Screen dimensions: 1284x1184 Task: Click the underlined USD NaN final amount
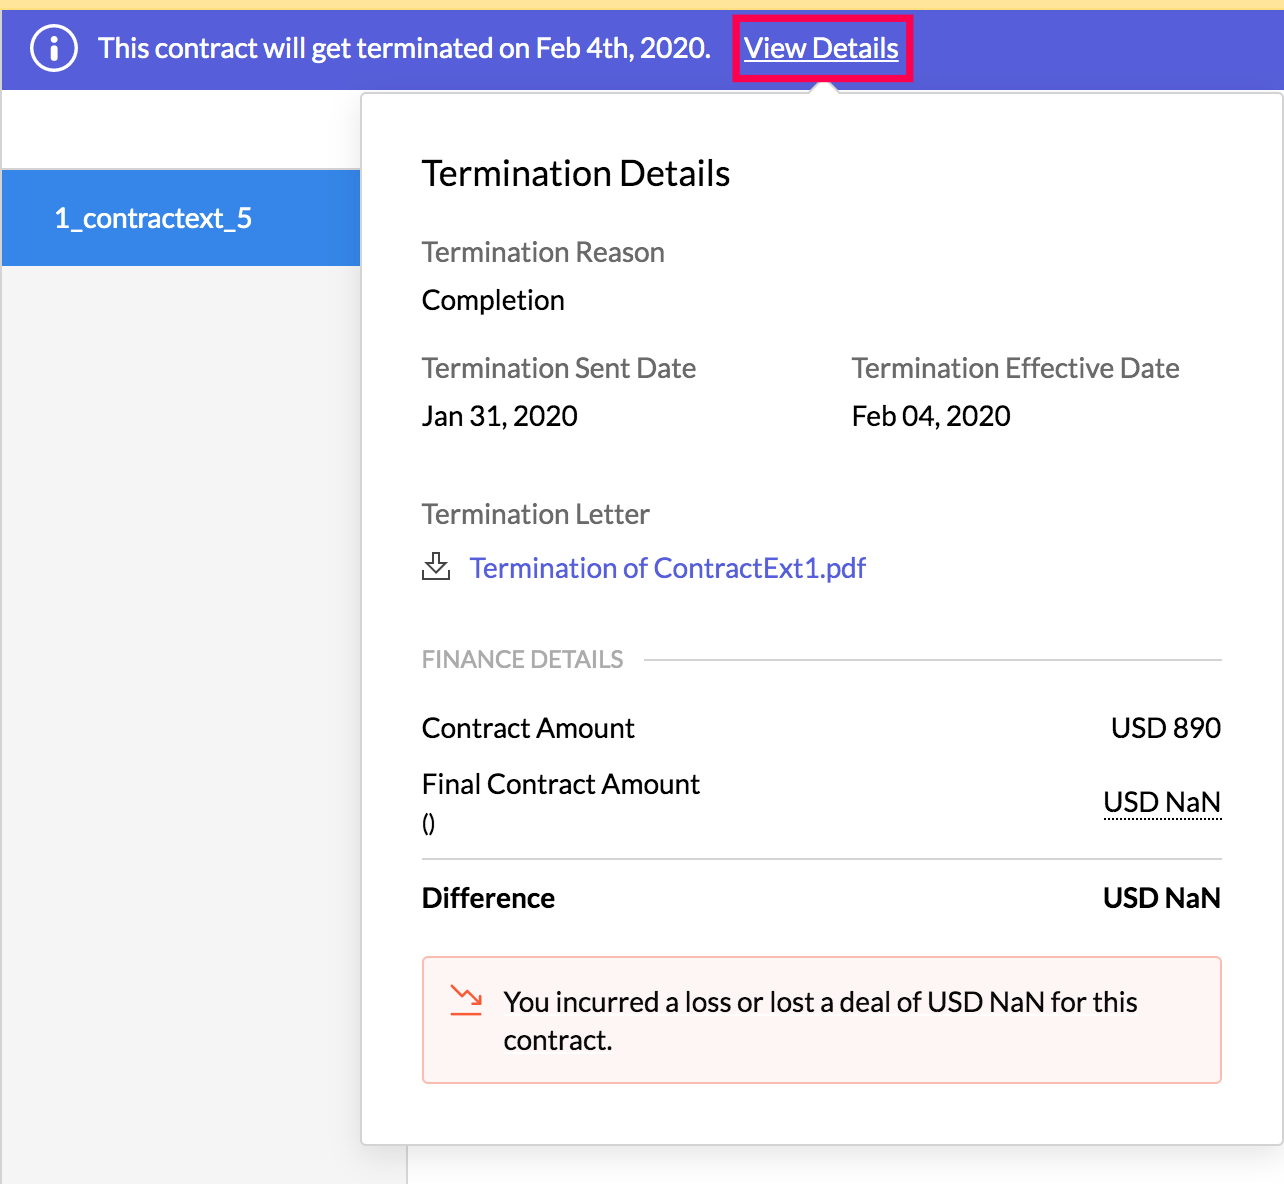pos(1162,802)
